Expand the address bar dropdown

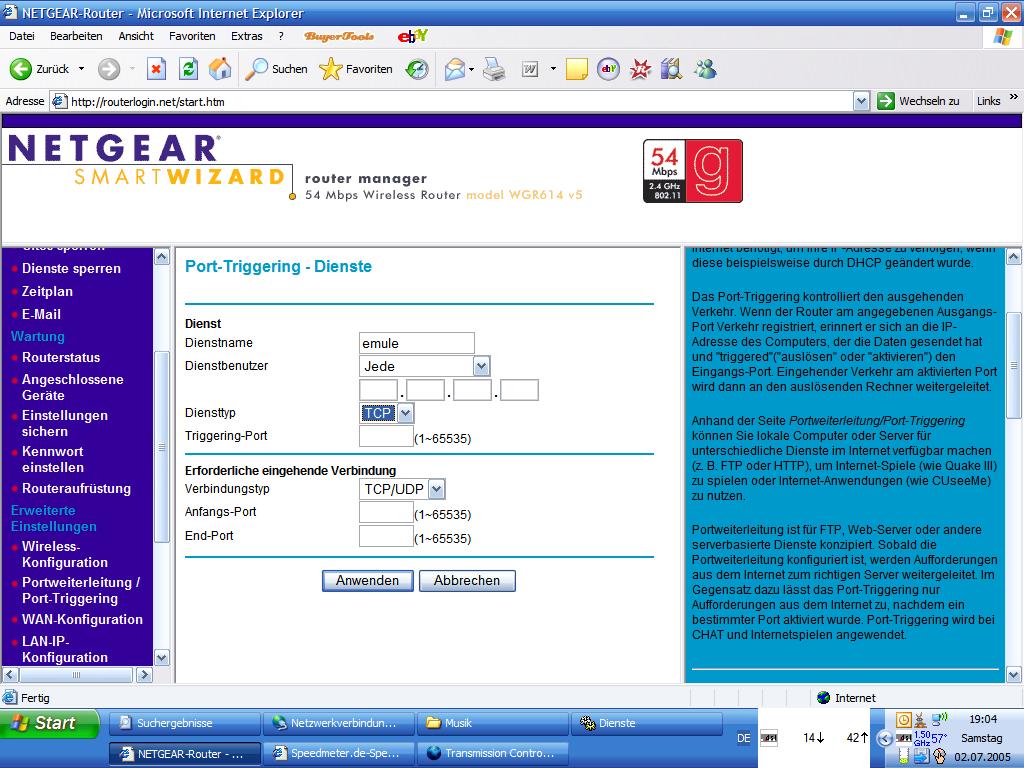(x=861, y=101)
